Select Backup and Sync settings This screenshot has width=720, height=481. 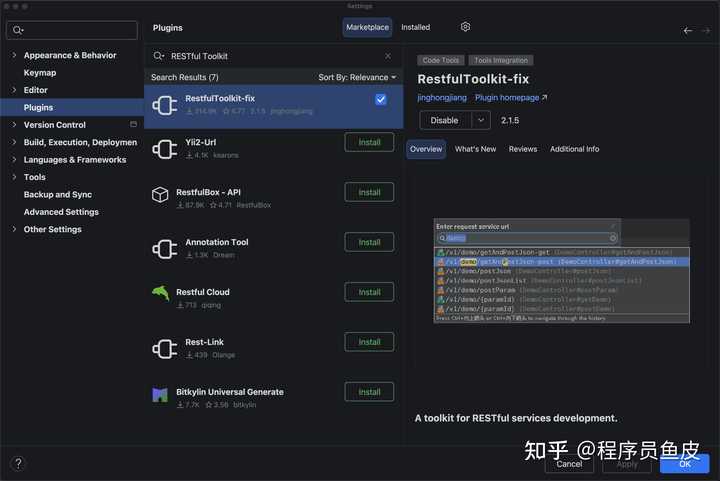coord(58,195)
